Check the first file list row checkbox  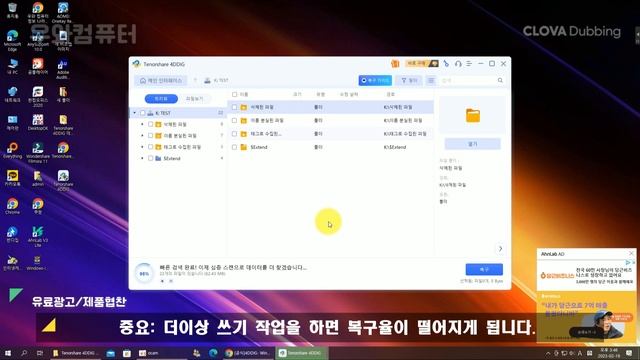234,107
